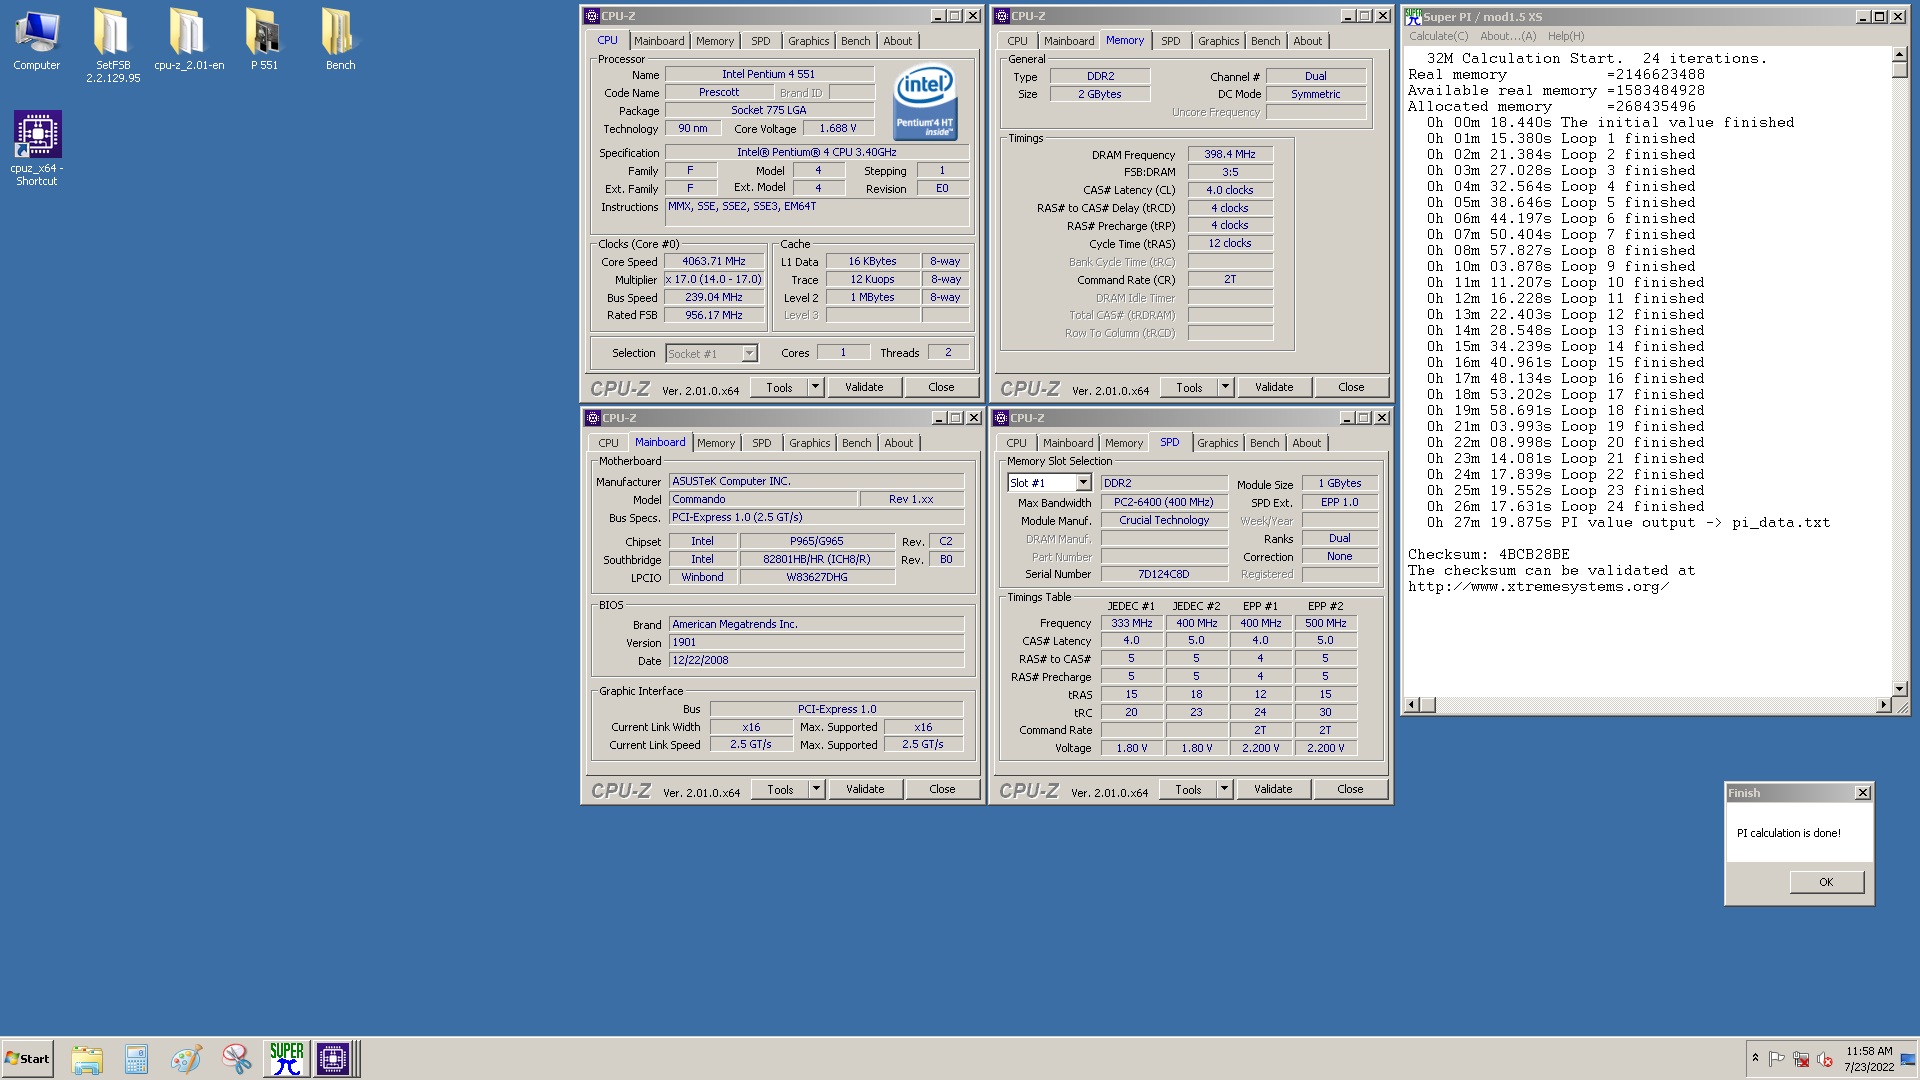The height and width of the screenshot is (1080, 1920).
Task: Open the Computer desktop icon
Action: point(37,40)
